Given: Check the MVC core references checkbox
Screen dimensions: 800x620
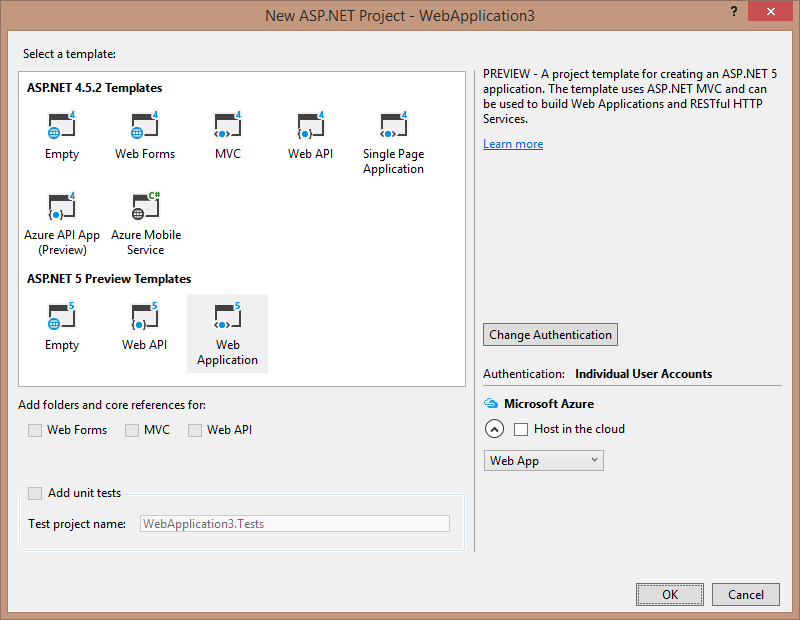Looking at the screenshot, I should point(132,430).
